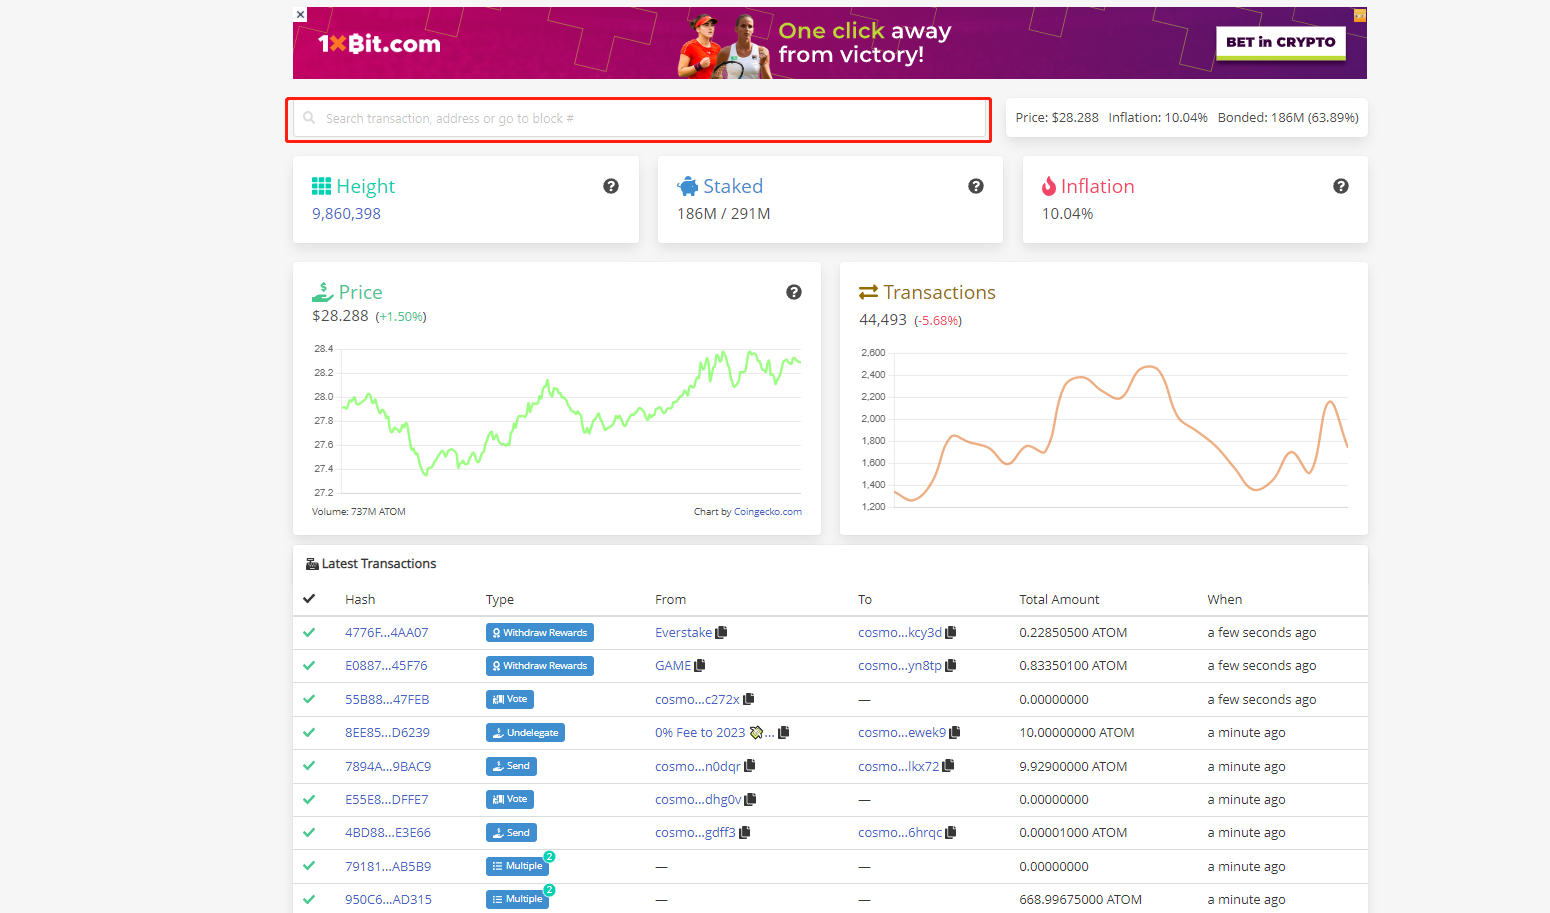Click the help icon in Staked card
This screenshot has height=913, width=1550.
click(976, 186)
